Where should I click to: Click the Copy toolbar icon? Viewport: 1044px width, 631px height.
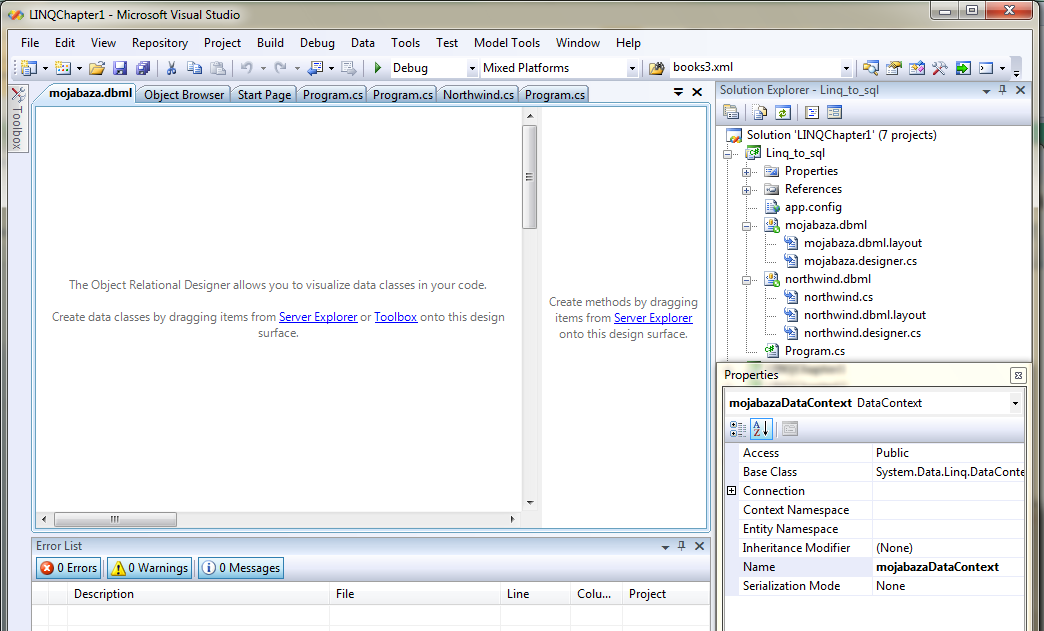[x=194, y=68]
